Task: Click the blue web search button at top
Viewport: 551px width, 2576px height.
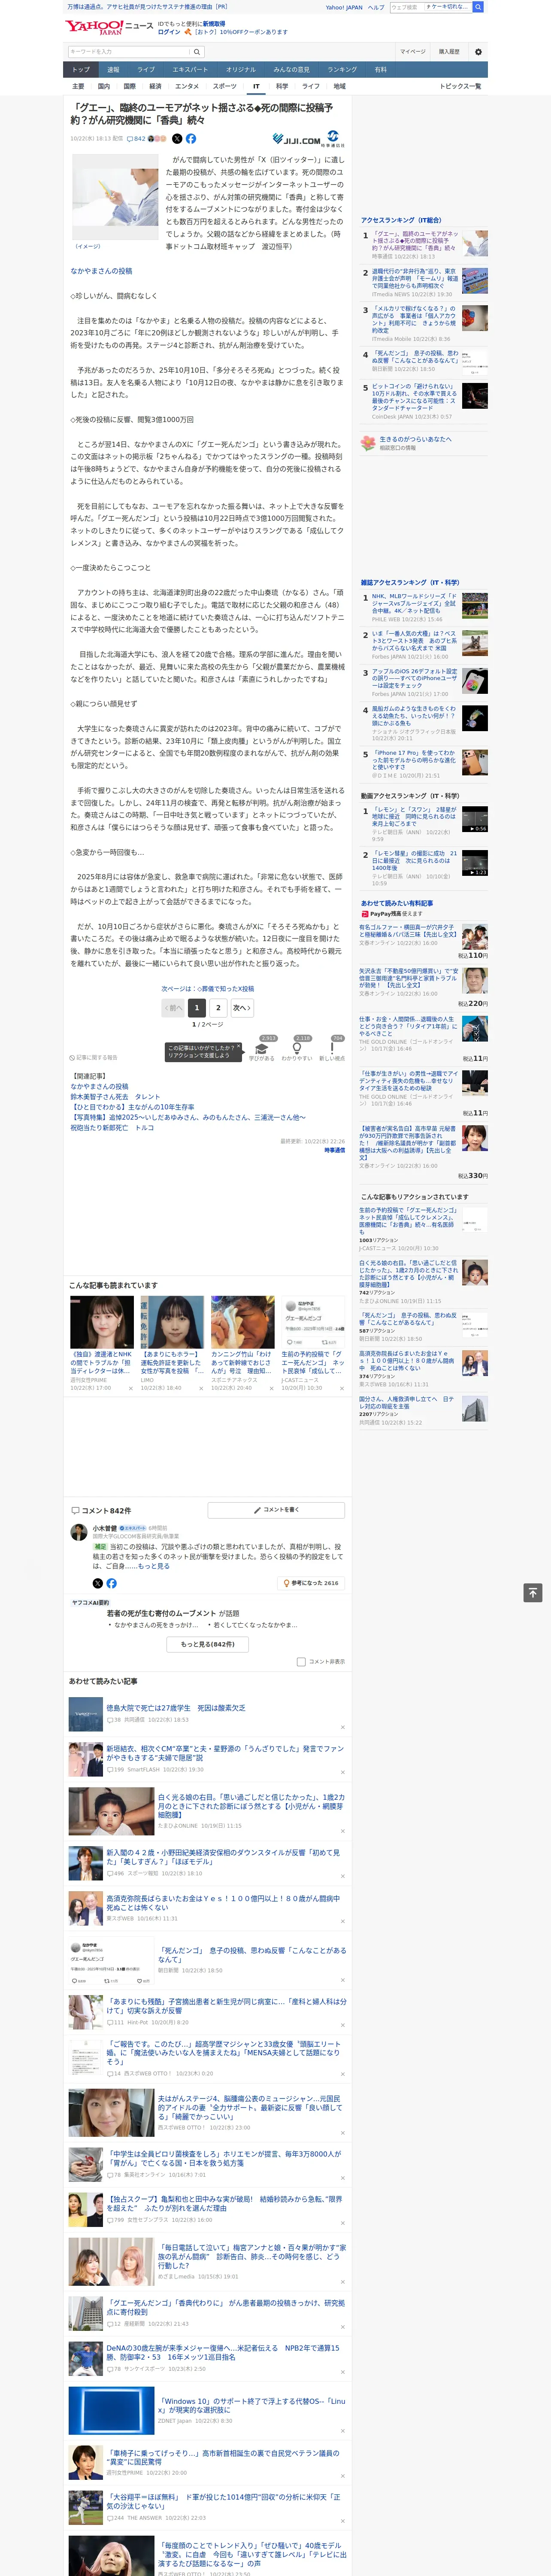Action: pyautogui.click(x=478, y=7)
